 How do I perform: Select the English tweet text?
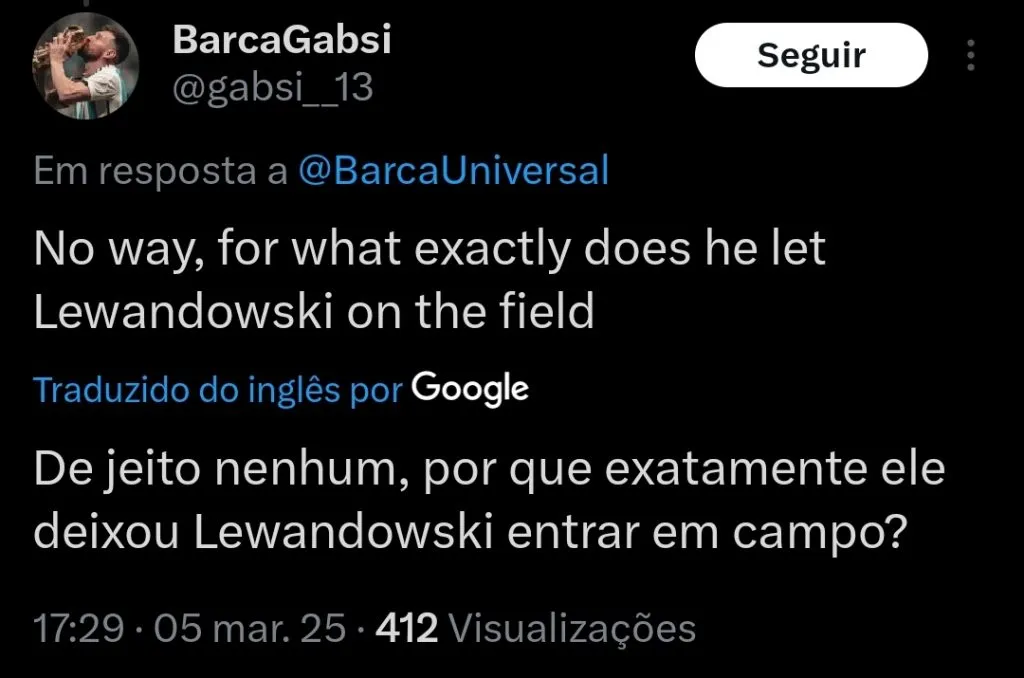tap(430, 278)
